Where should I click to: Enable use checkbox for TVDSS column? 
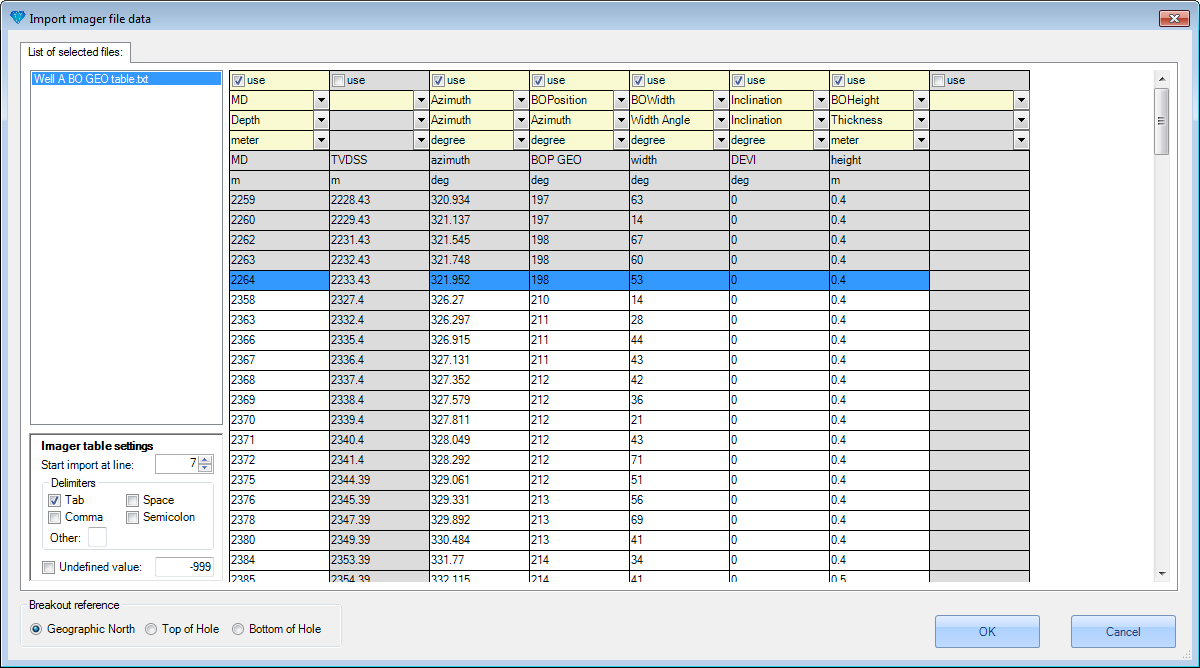[338, 81]
